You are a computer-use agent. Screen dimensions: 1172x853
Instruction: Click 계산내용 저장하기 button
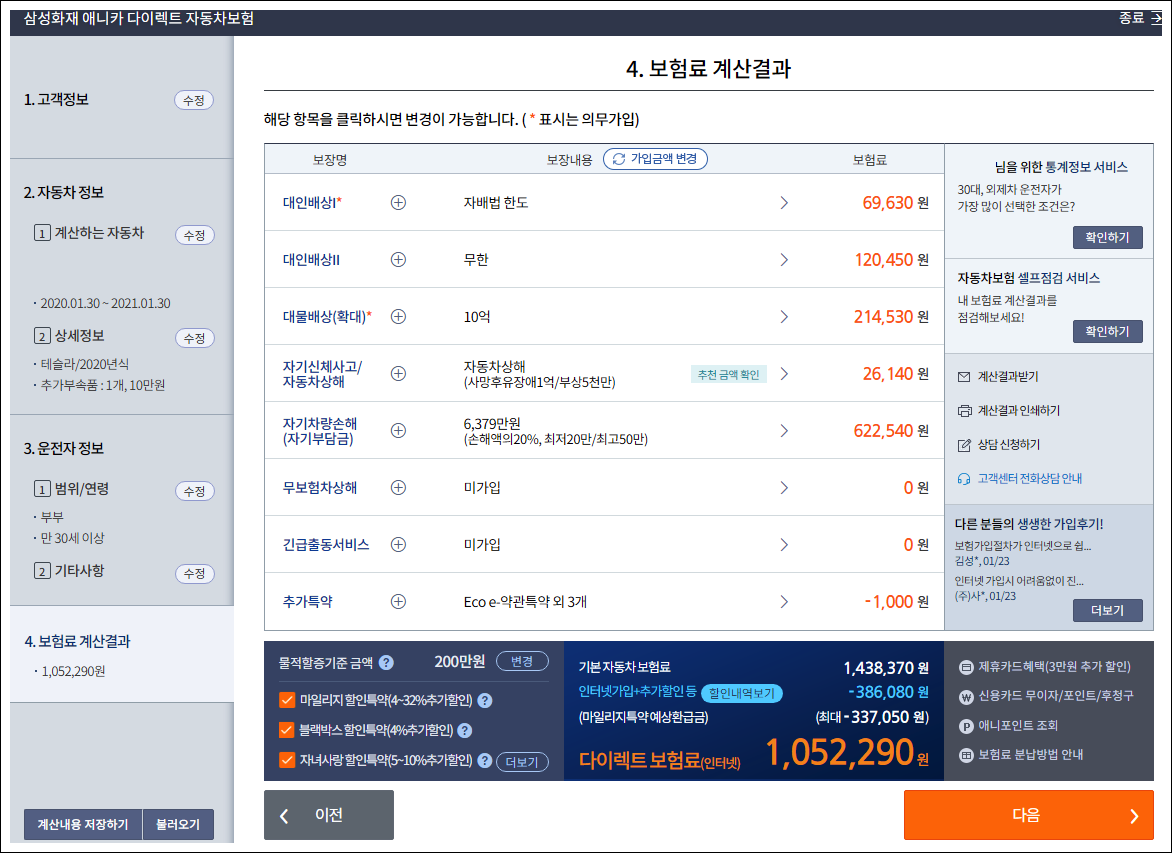coord(83,824)
